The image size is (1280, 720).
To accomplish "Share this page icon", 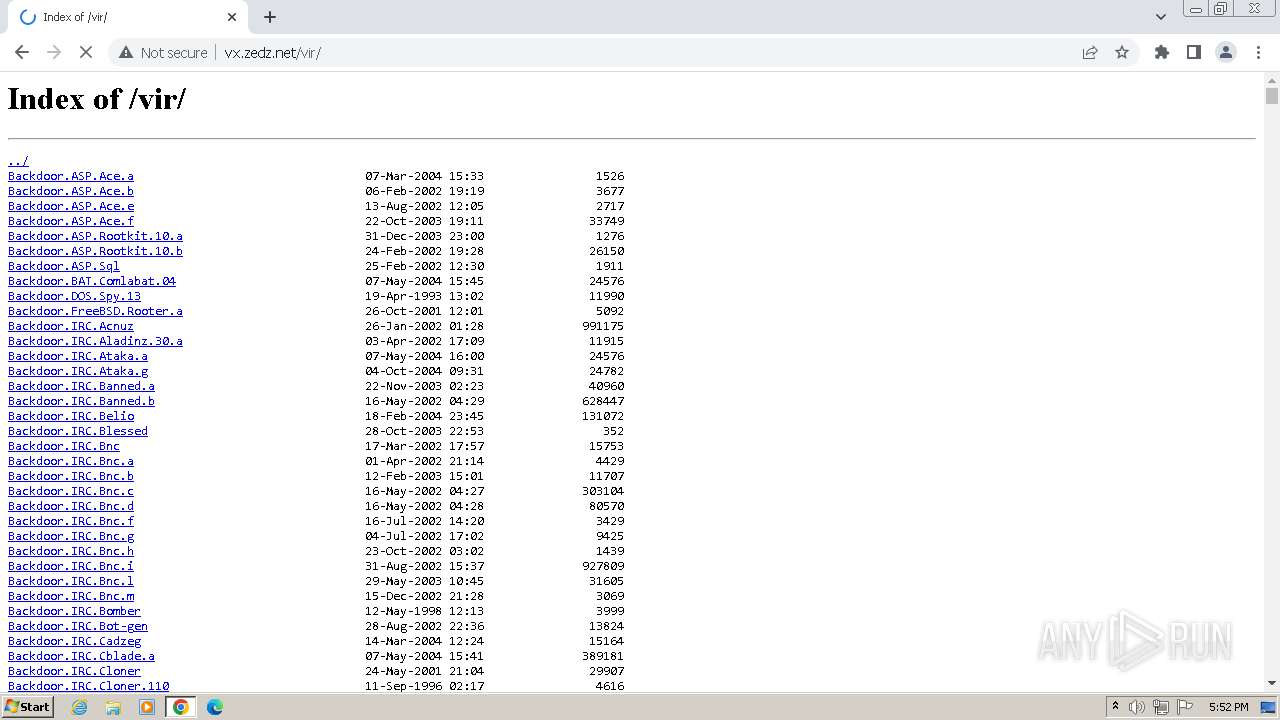I will tap(1090, 52).
